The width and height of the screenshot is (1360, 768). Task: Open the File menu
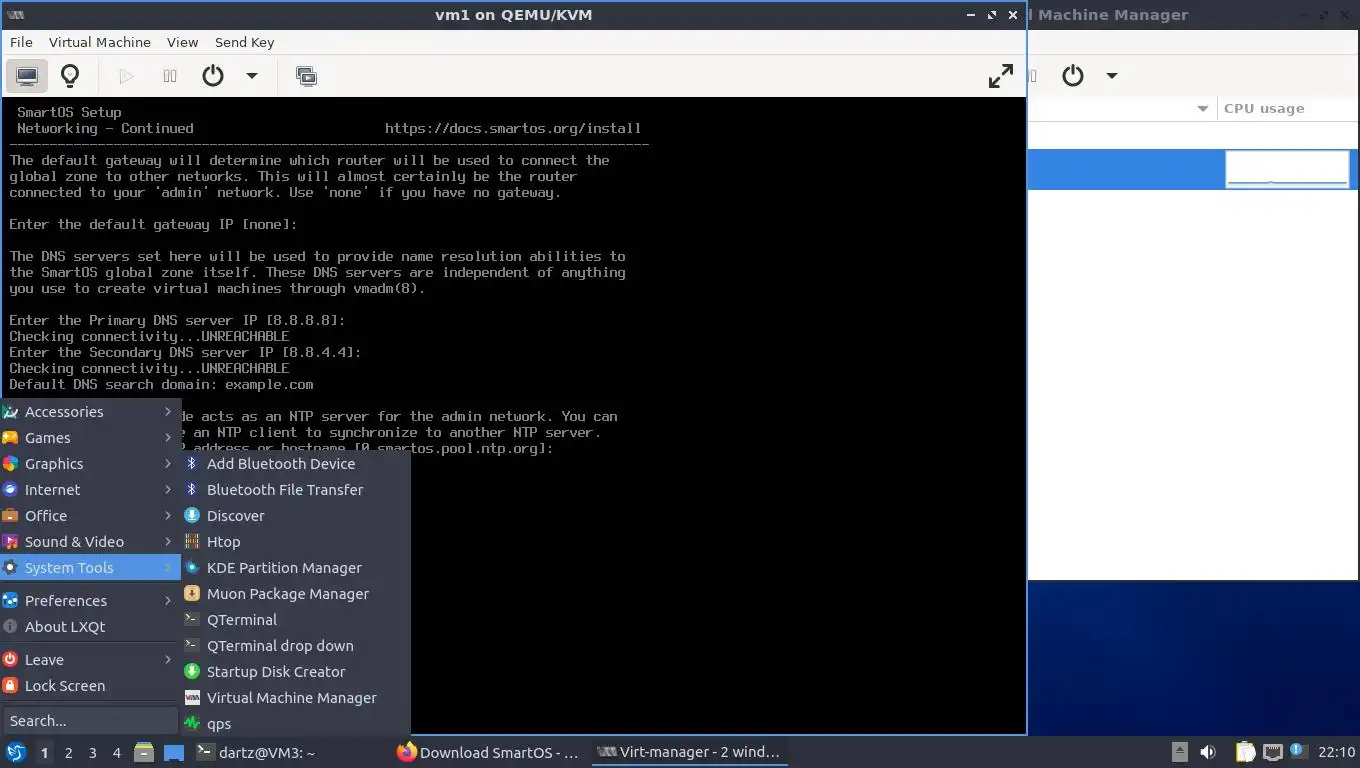(21, 42)
